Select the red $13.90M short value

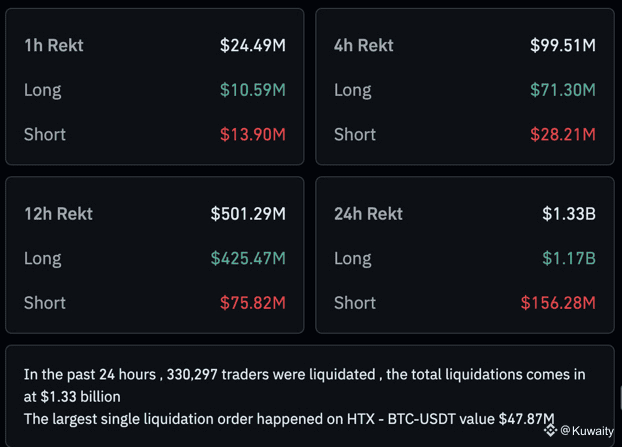(x=252, y=134)
